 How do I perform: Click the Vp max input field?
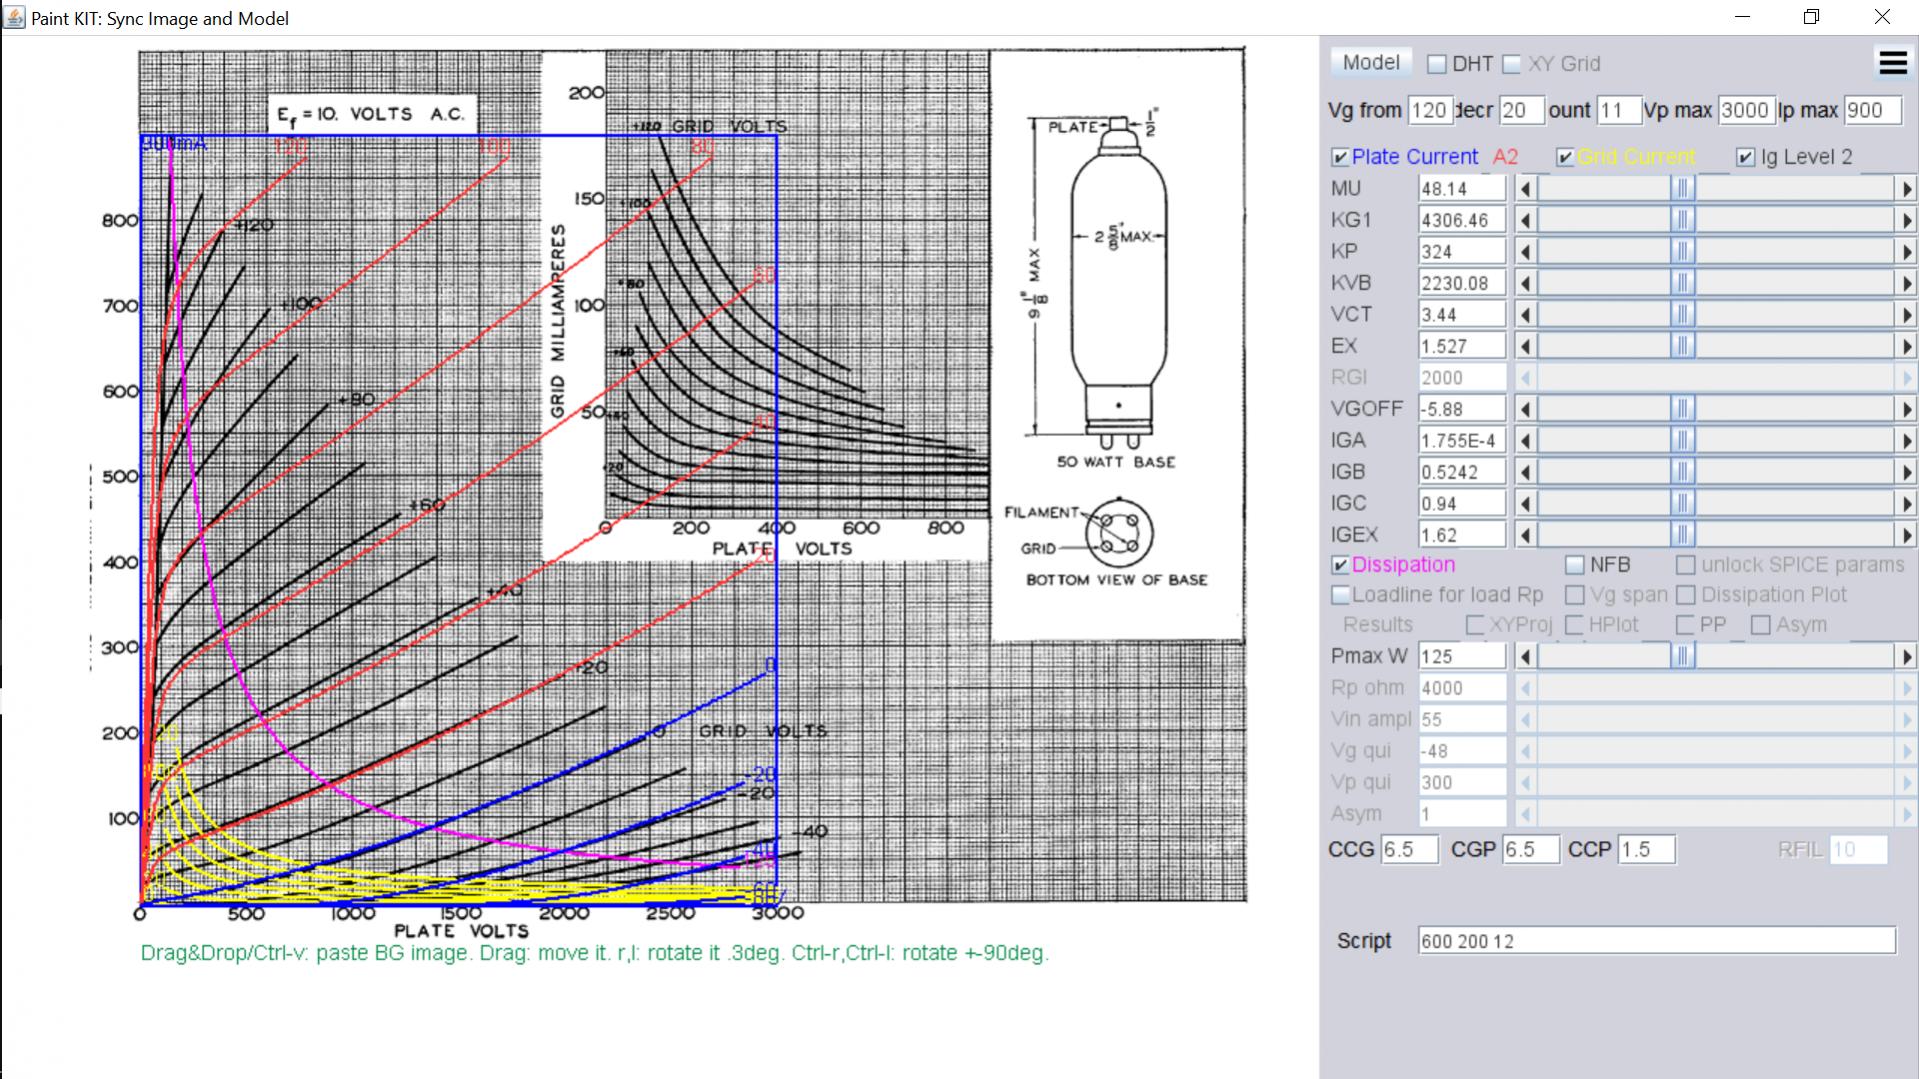[x=1746, y=110]
